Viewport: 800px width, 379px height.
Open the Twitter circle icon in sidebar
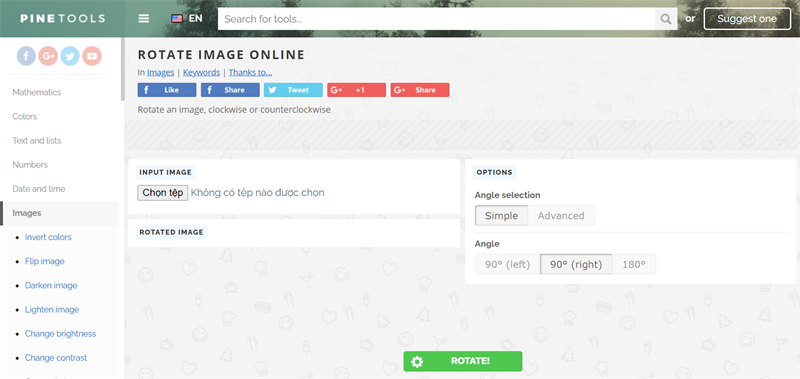[70, 56]
